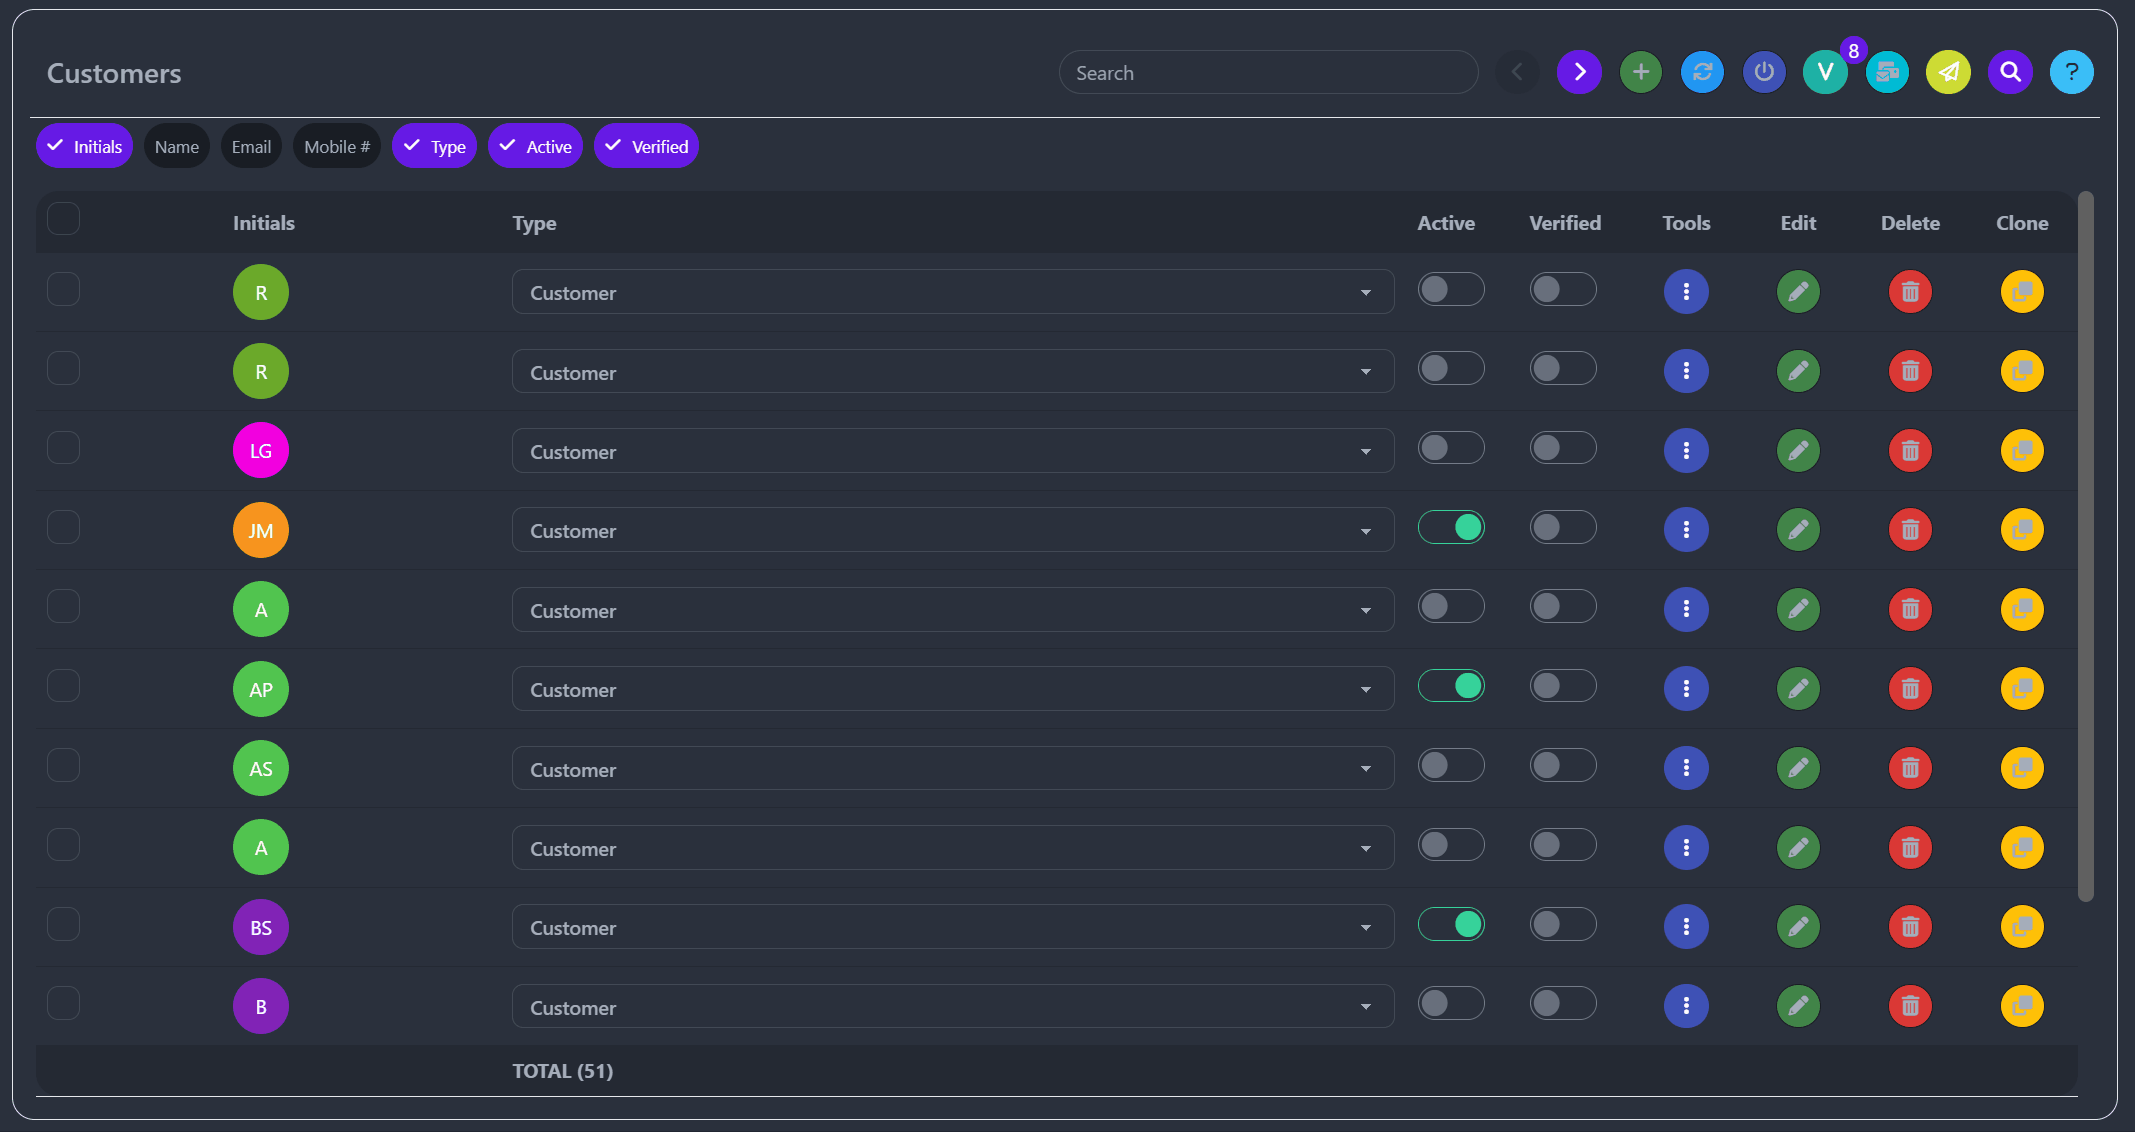Check the select-all checkbox in the table header
This screenshot has height=1132, width=2135.
pyautogui.click(x=64, y=218)
